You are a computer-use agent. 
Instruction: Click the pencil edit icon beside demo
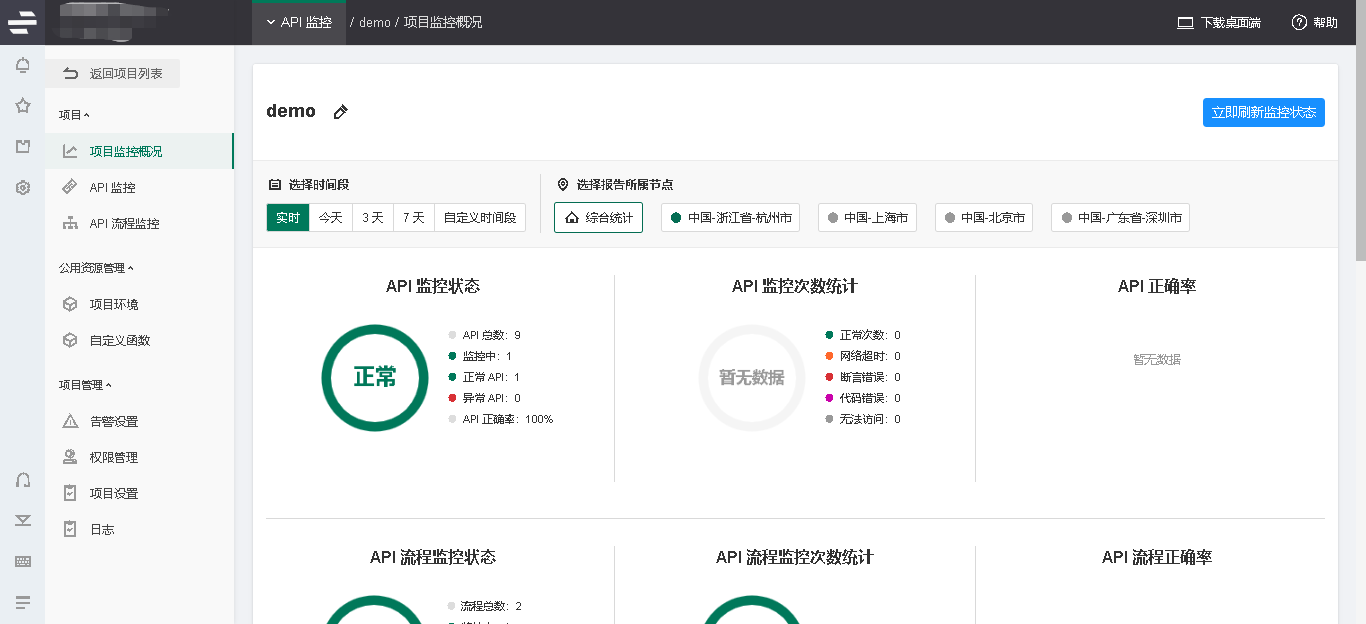click(340, 112)
